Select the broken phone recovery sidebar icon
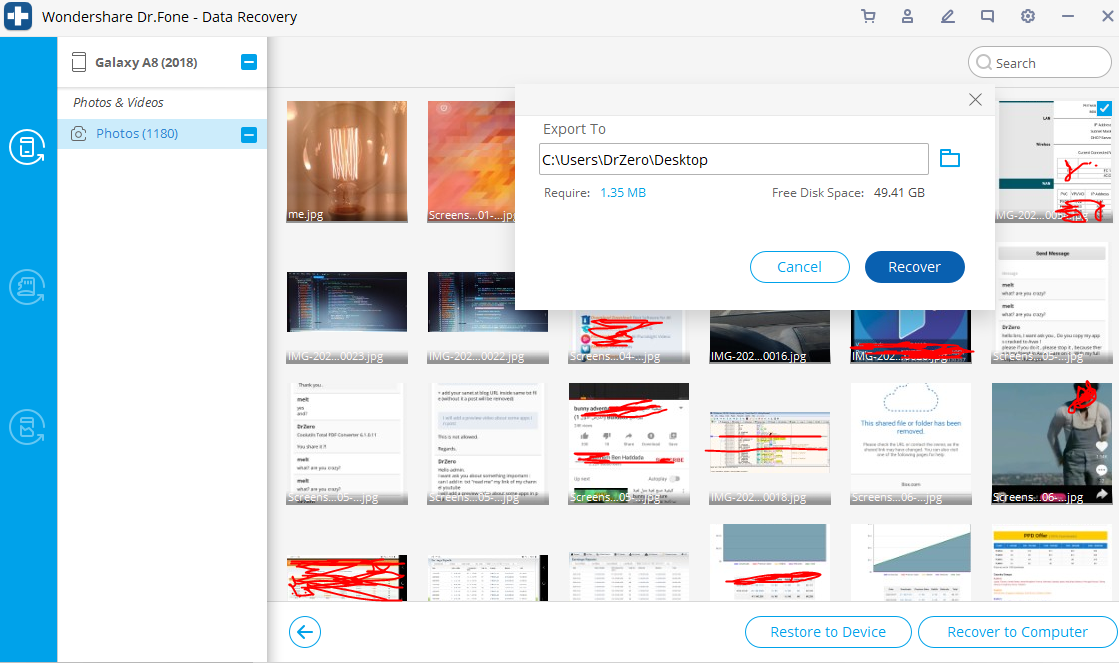Image resolution: width=1119 pixels, height=663 pixels. point(27,427)
